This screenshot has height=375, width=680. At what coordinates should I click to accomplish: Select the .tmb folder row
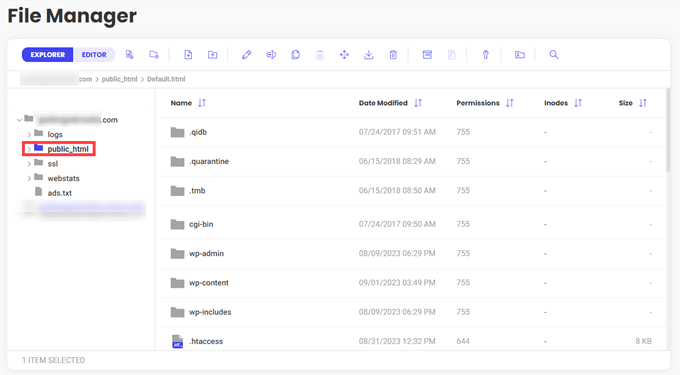(x=411, y=191)
